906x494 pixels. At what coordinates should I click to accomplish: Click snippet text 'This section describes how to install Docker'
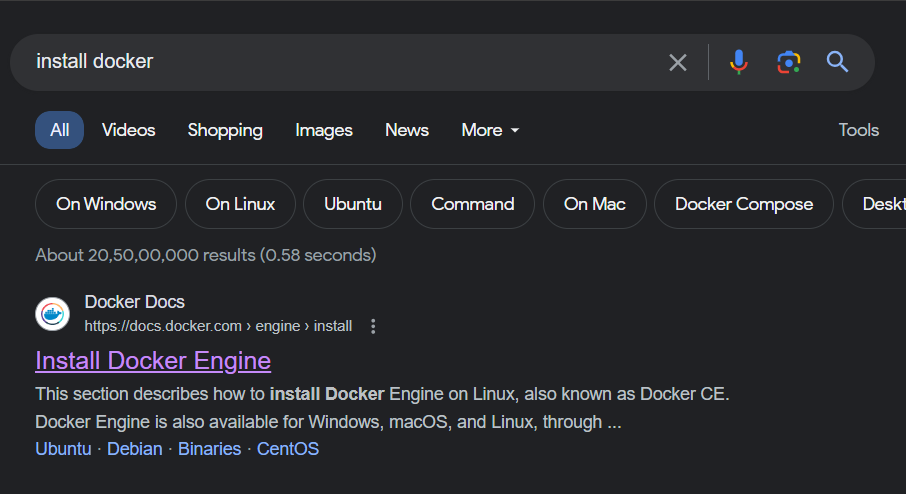(x=210, y=394)
